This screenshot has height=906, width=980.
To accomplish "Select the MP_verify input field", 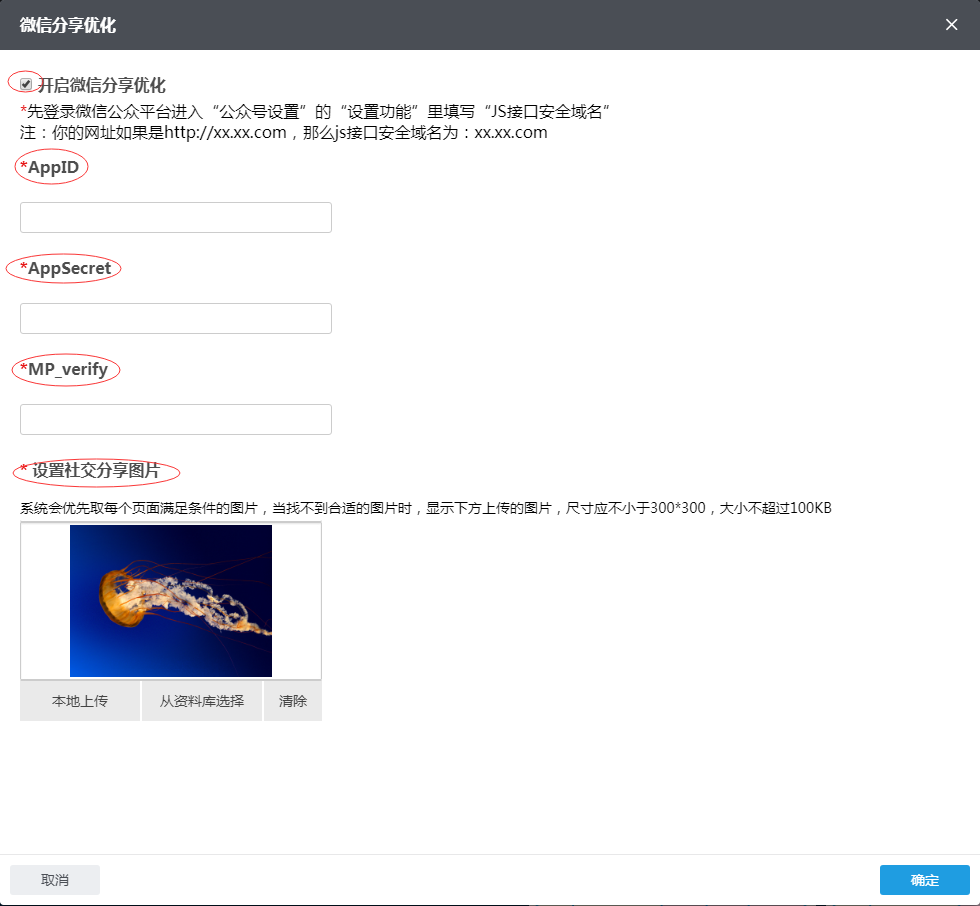I will [x=176, y=419].
